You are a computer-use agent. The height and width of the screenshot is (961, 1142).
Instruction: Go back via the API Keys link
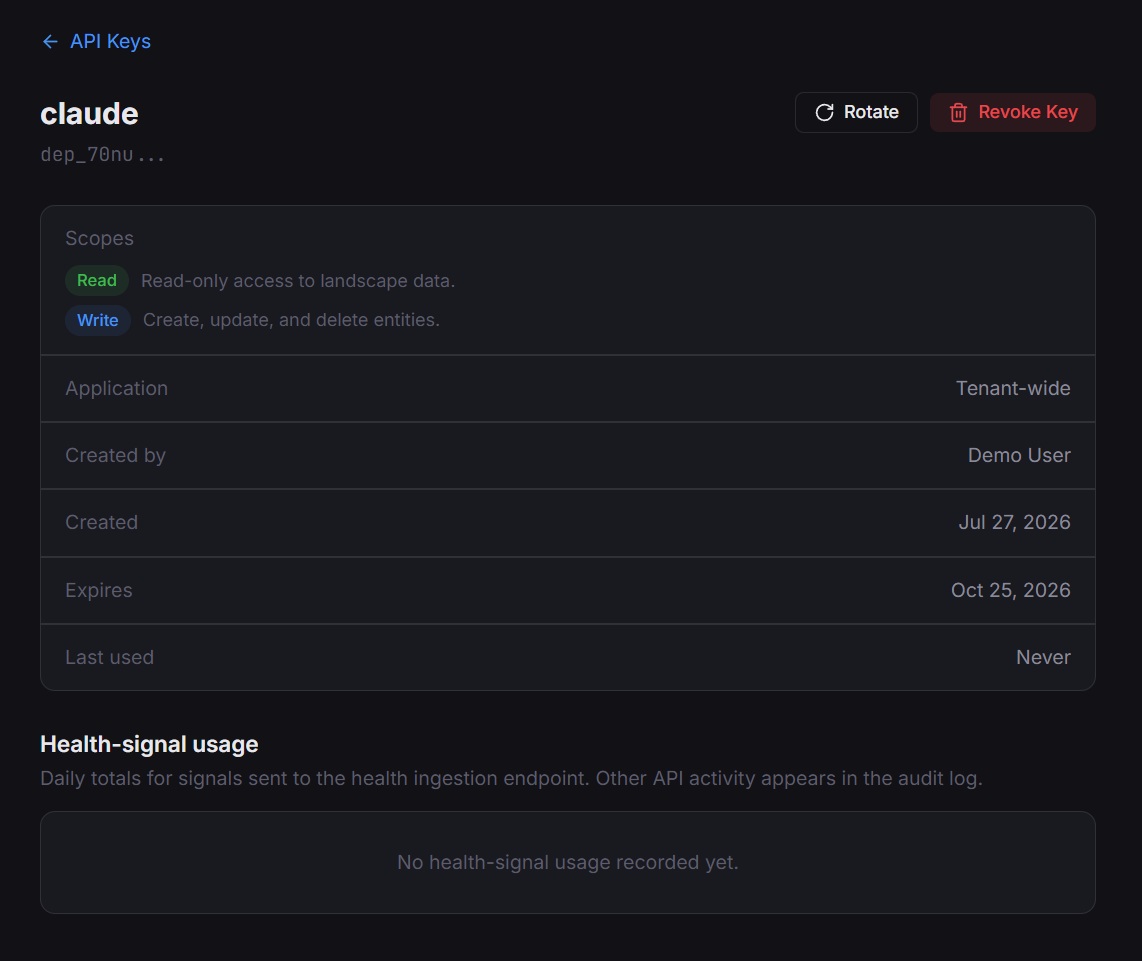click(x=96, y=42)
